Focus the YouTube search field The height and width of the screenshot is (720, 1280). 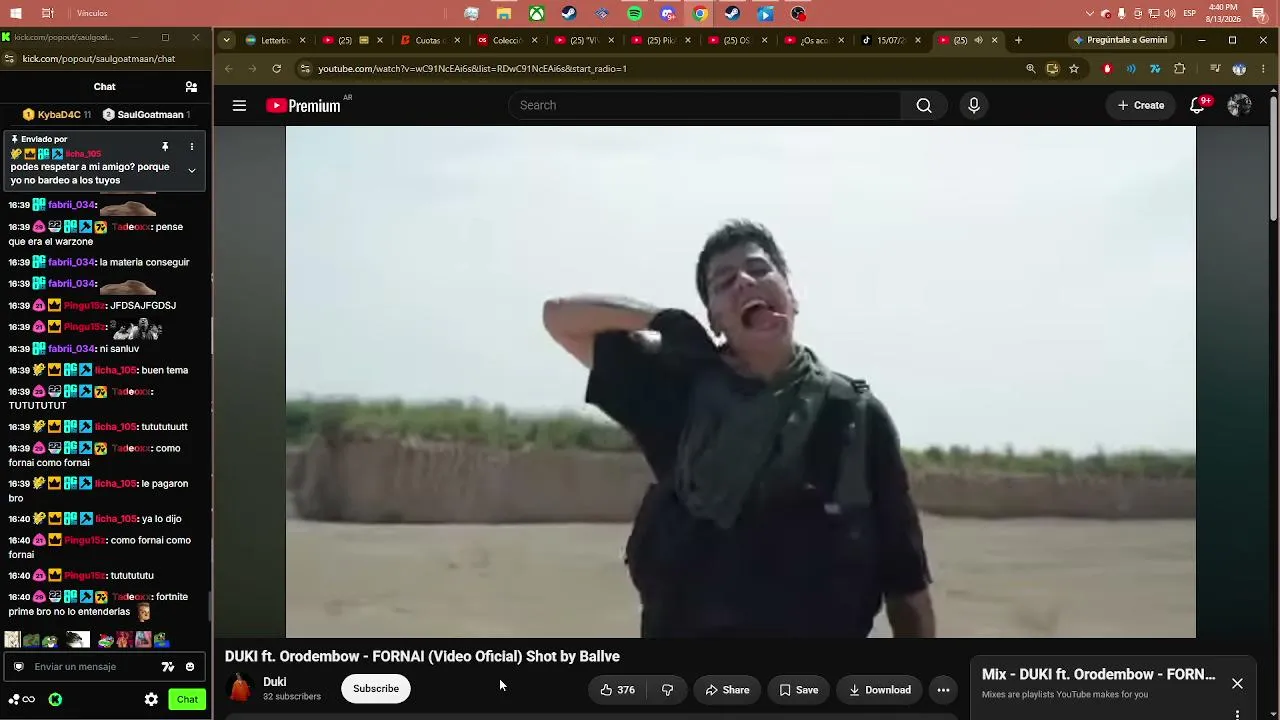click(x=705, y=105)
